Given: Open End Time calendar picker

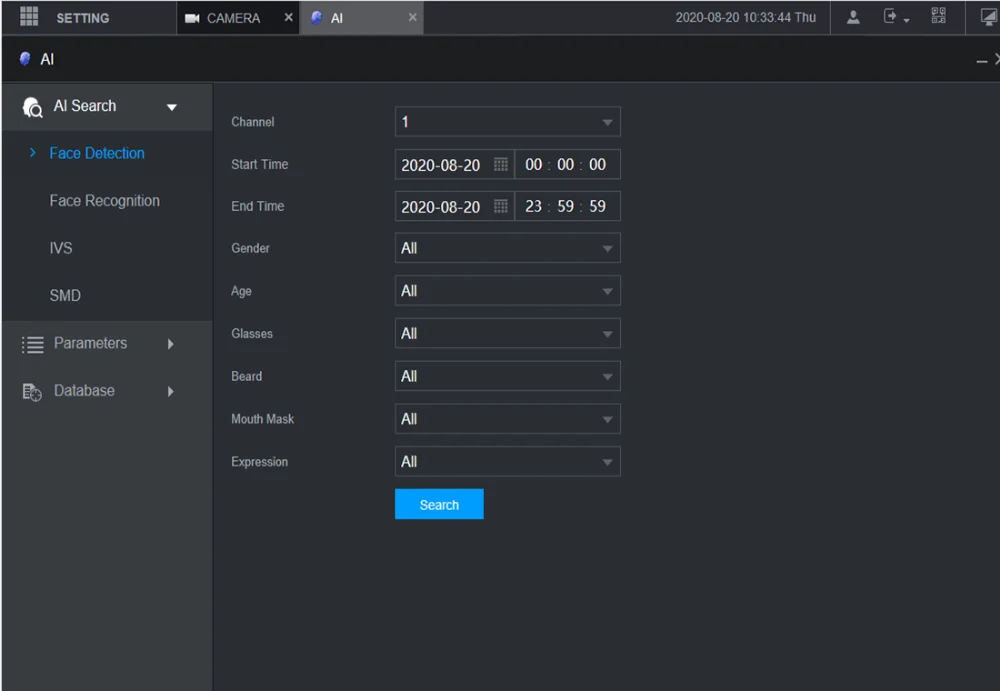Looking at the screenshot, I should point(501,207).
